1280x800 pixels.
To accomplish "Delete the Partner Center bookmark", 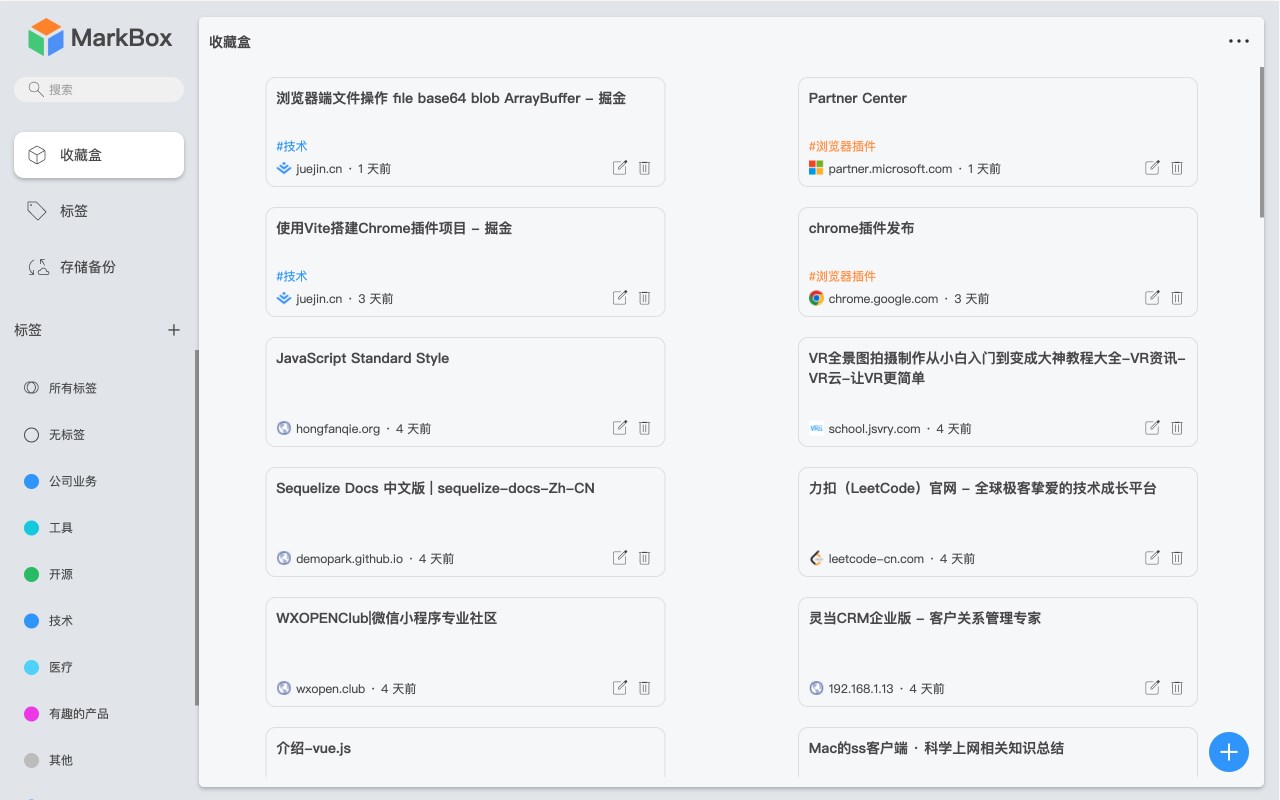I will (1177, 168).
